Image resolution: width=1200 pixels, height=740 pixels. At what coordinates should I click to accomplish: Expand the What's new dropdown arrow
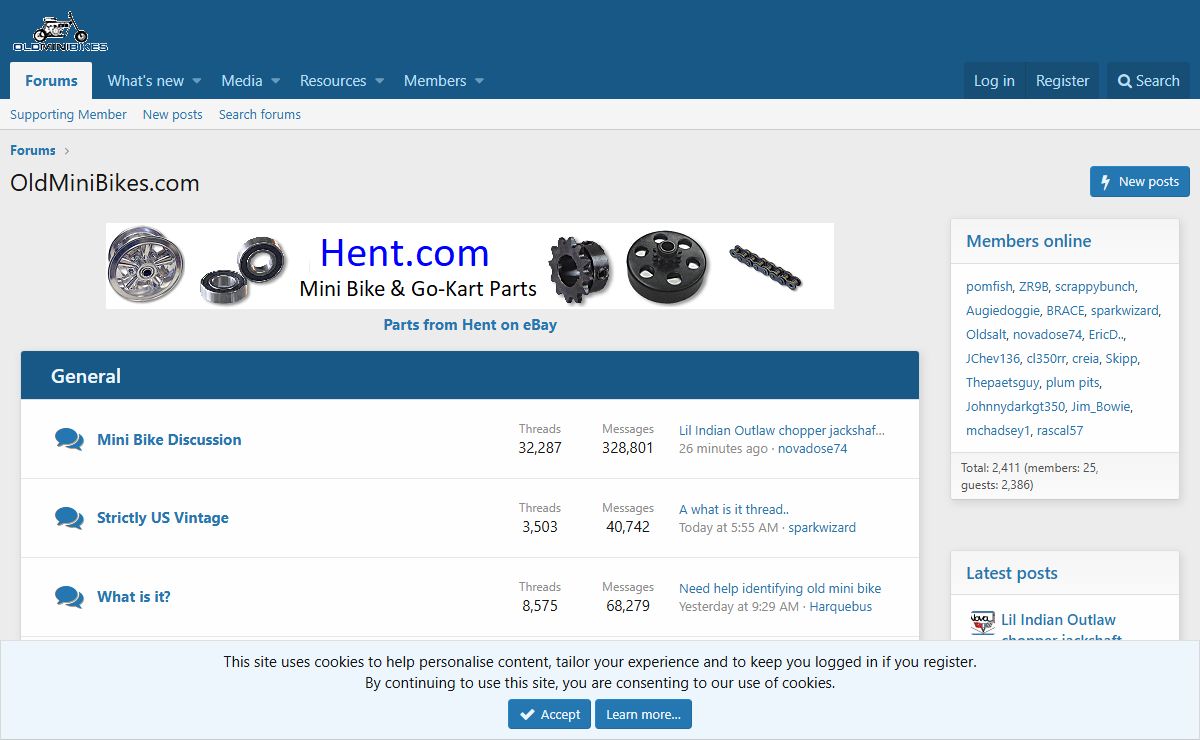click(197, 81)
